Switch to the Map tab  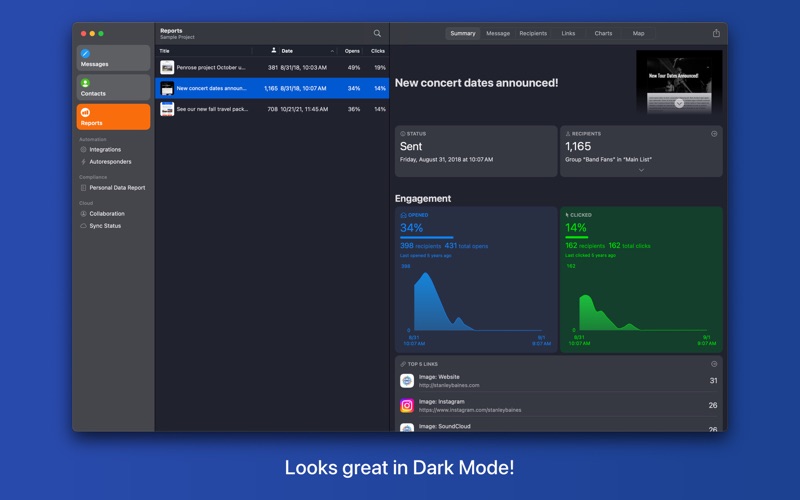point(638,33)
